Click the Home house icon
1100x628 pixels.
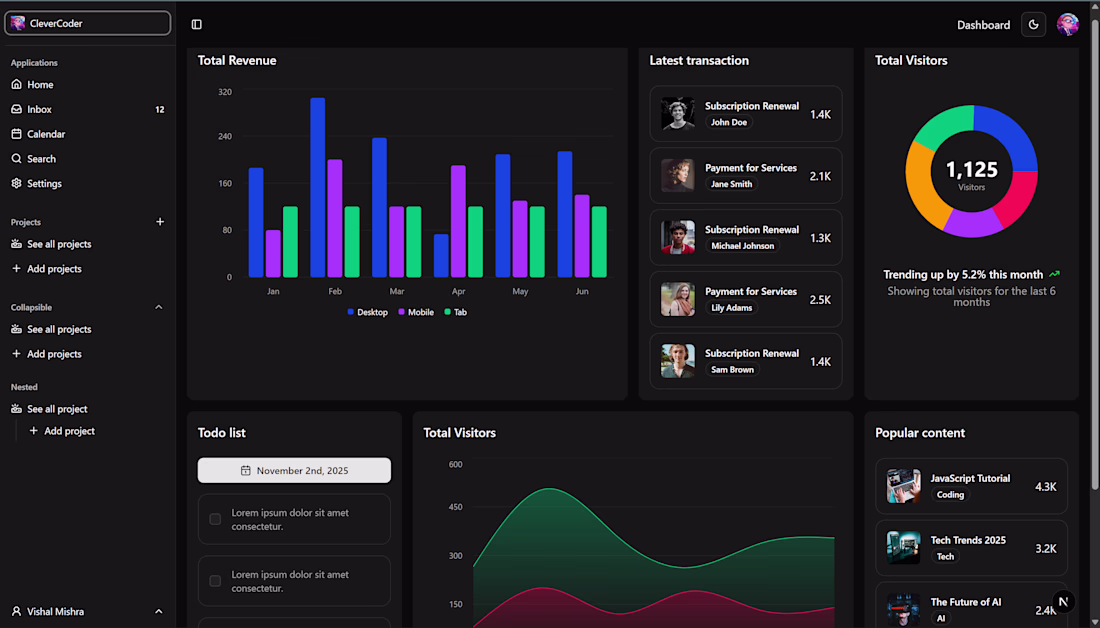coord(17,84)
